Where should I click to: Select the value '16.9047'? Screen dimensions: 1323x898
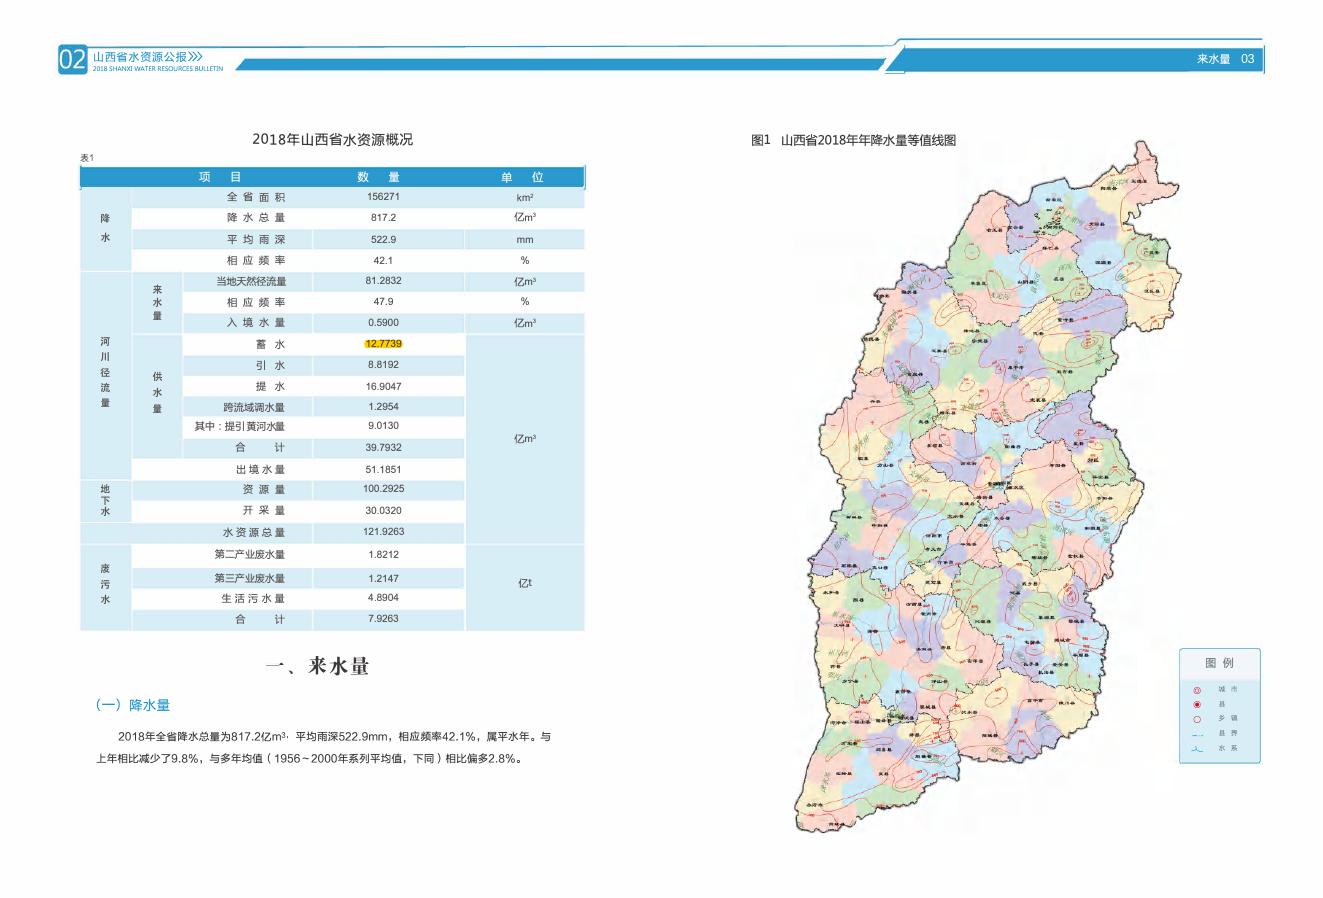pyautogui.click(x=383, y=386)
